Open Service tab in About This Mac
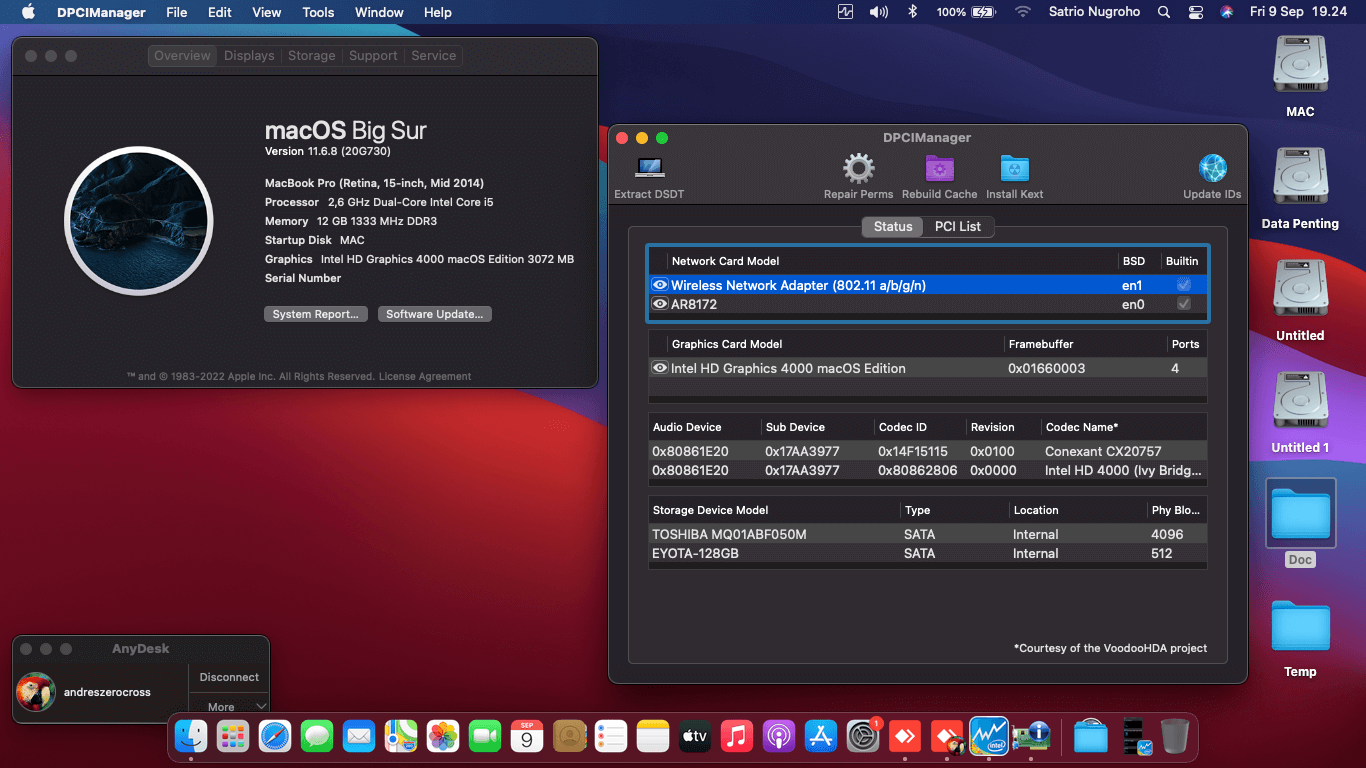Screen dimensions: 1366x768 (434, 56)
